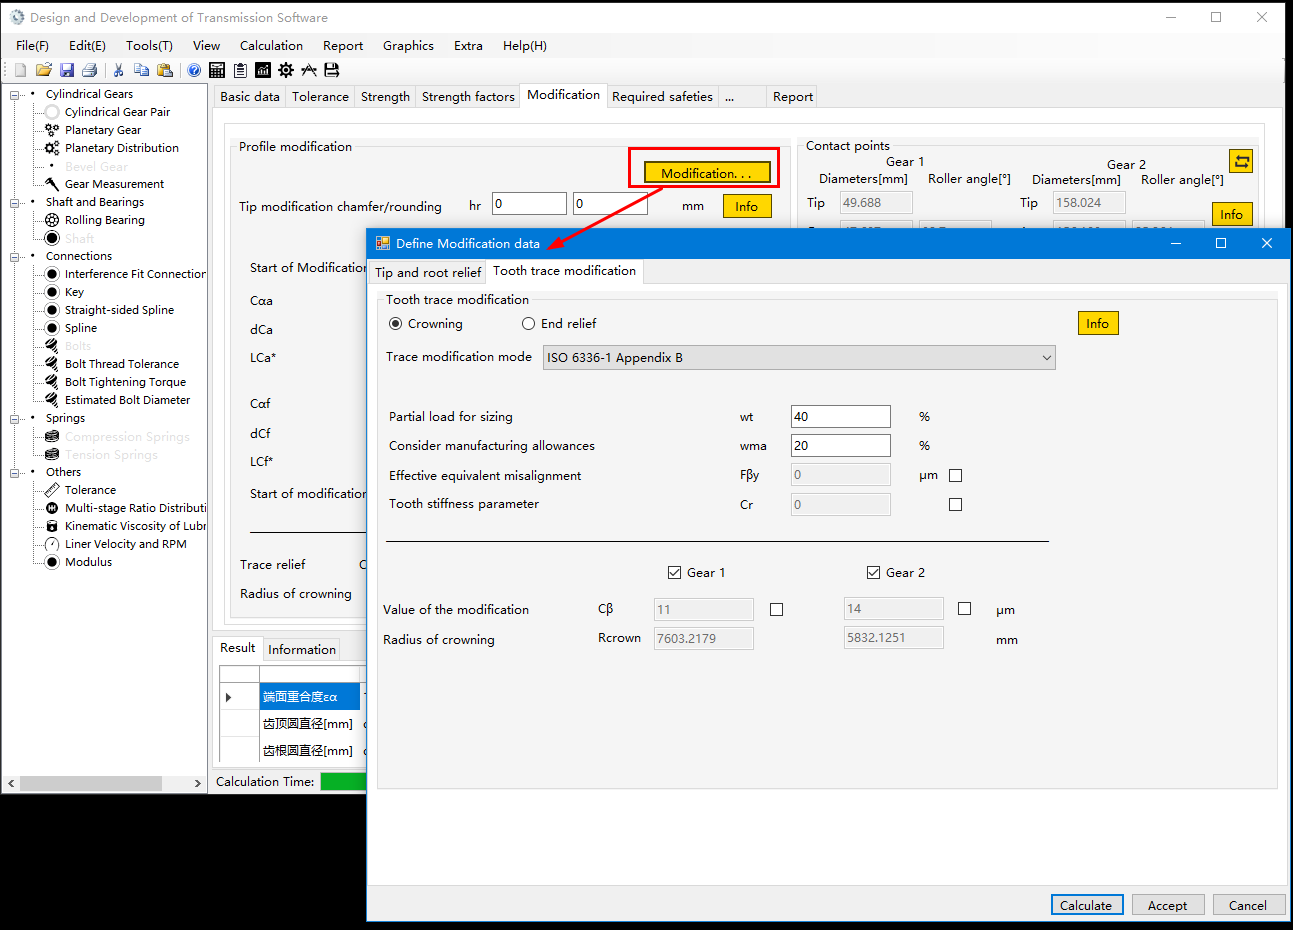Screen dimensions: 1293x930
Task: Click the yellow Modification... button
Action: 707,173
